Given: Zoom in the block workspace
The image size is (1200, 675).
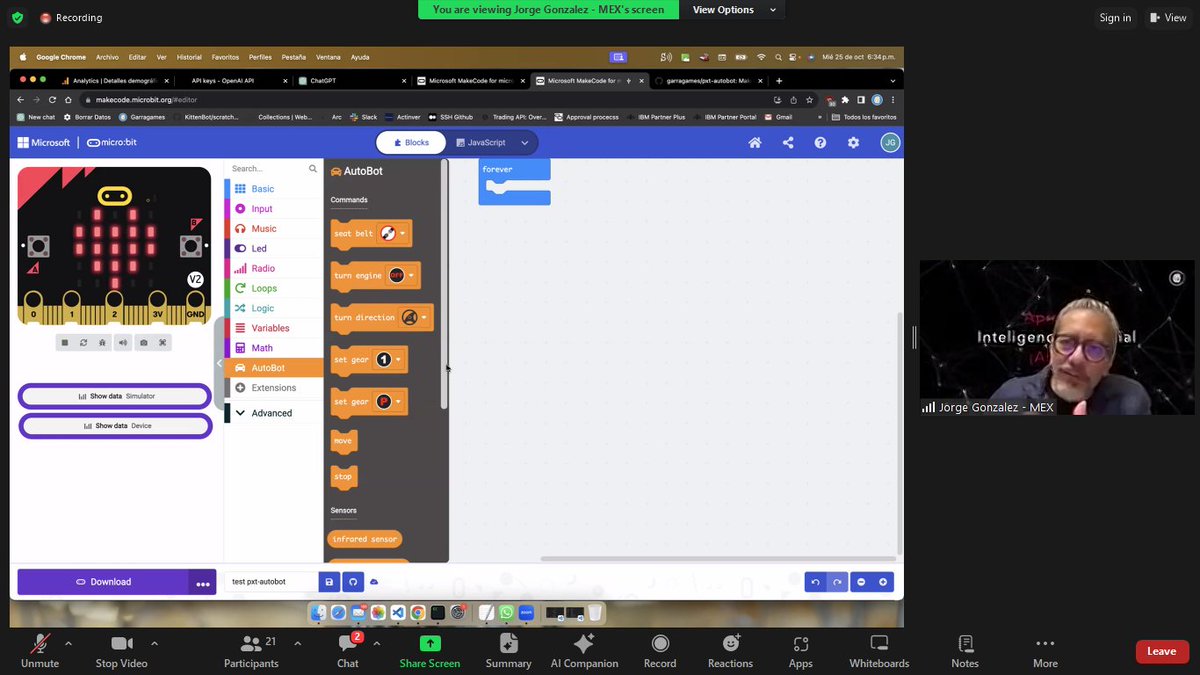Looking at the screenshot, I should point(883,582).
